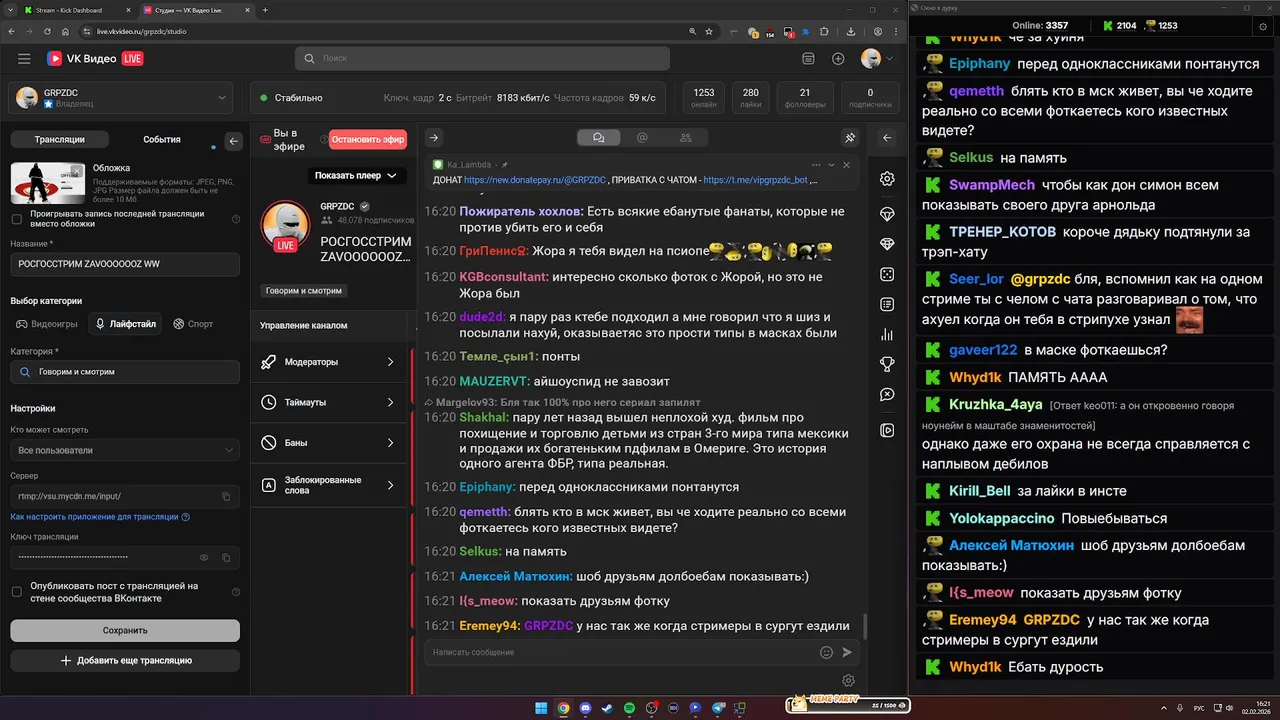Click the parachute drop icon in sidebar
The image size is (1280, 720).
pos(887,214)
